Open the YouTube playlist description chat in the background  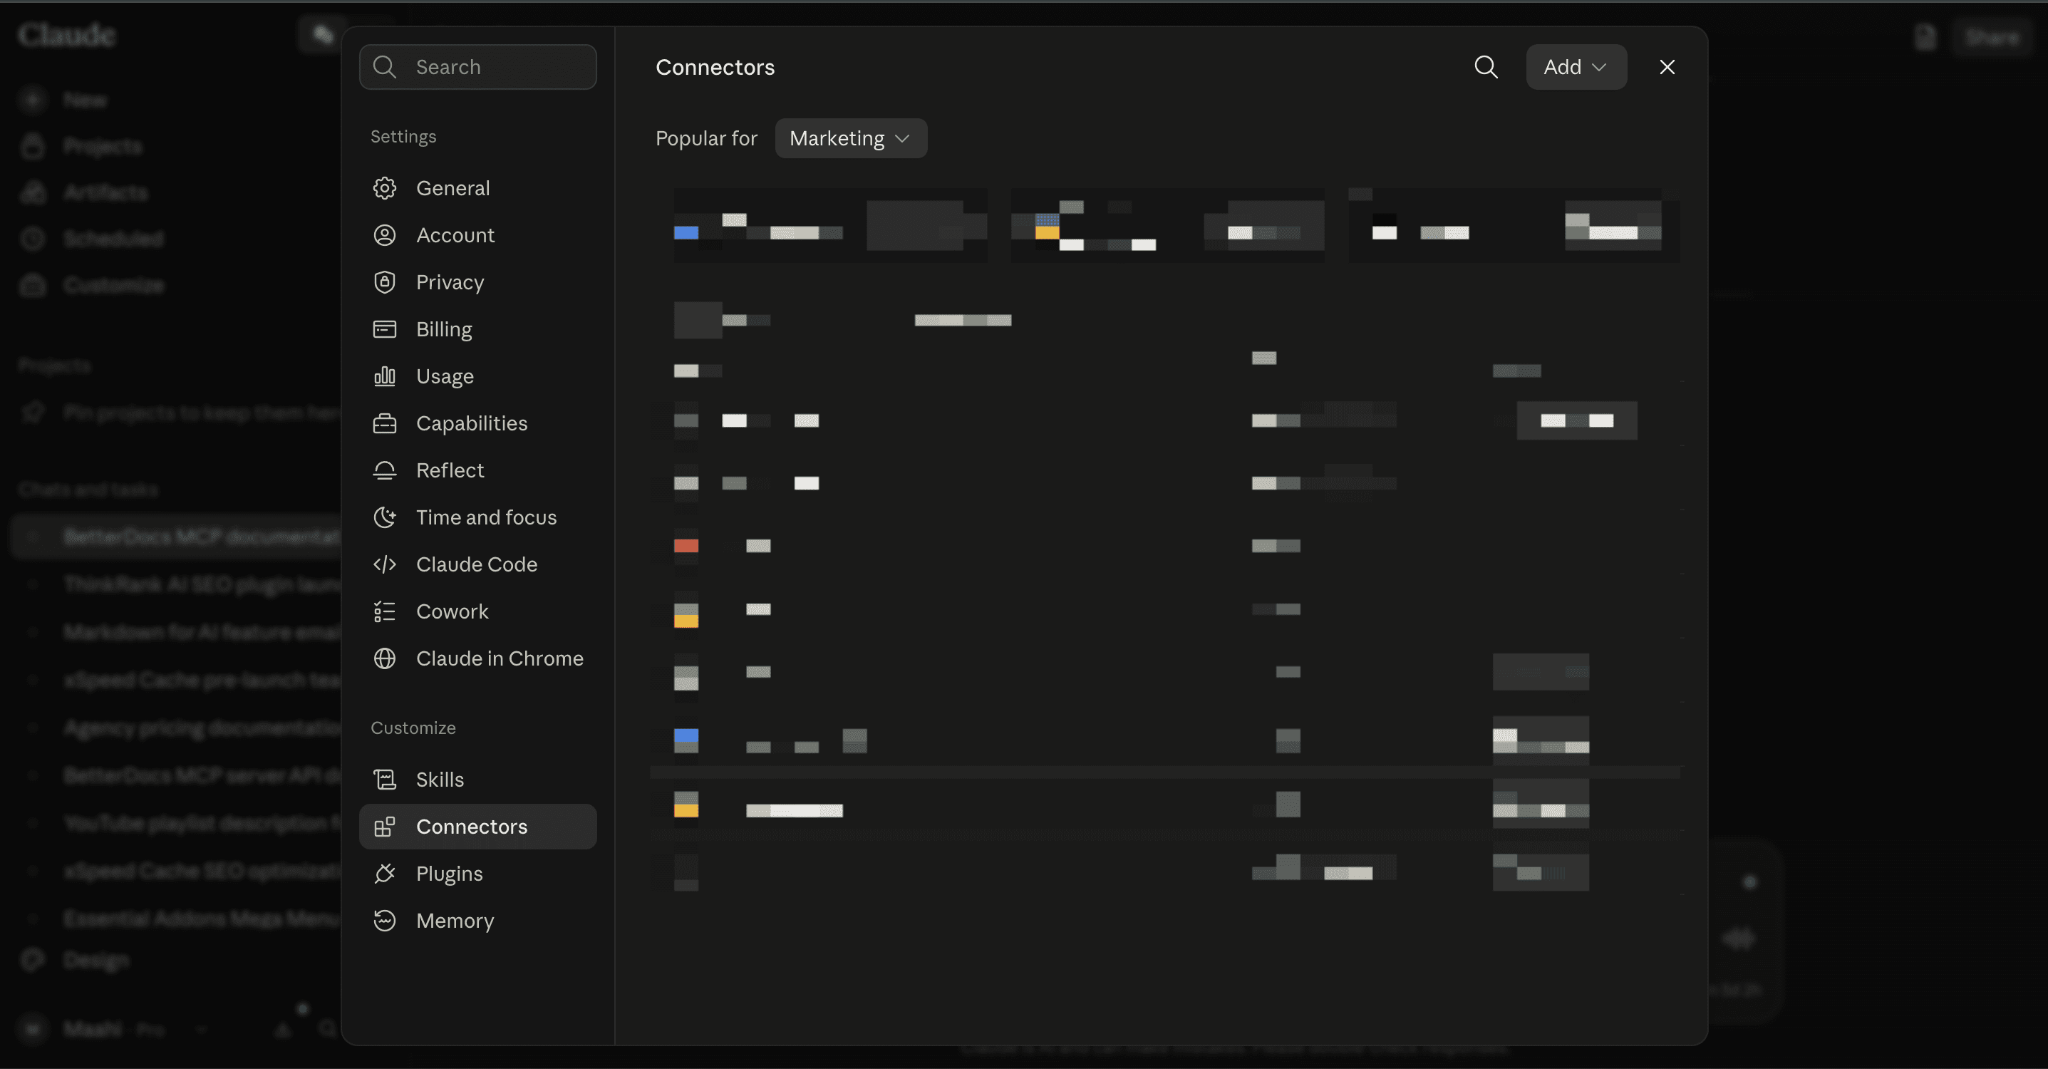(200, 823)
